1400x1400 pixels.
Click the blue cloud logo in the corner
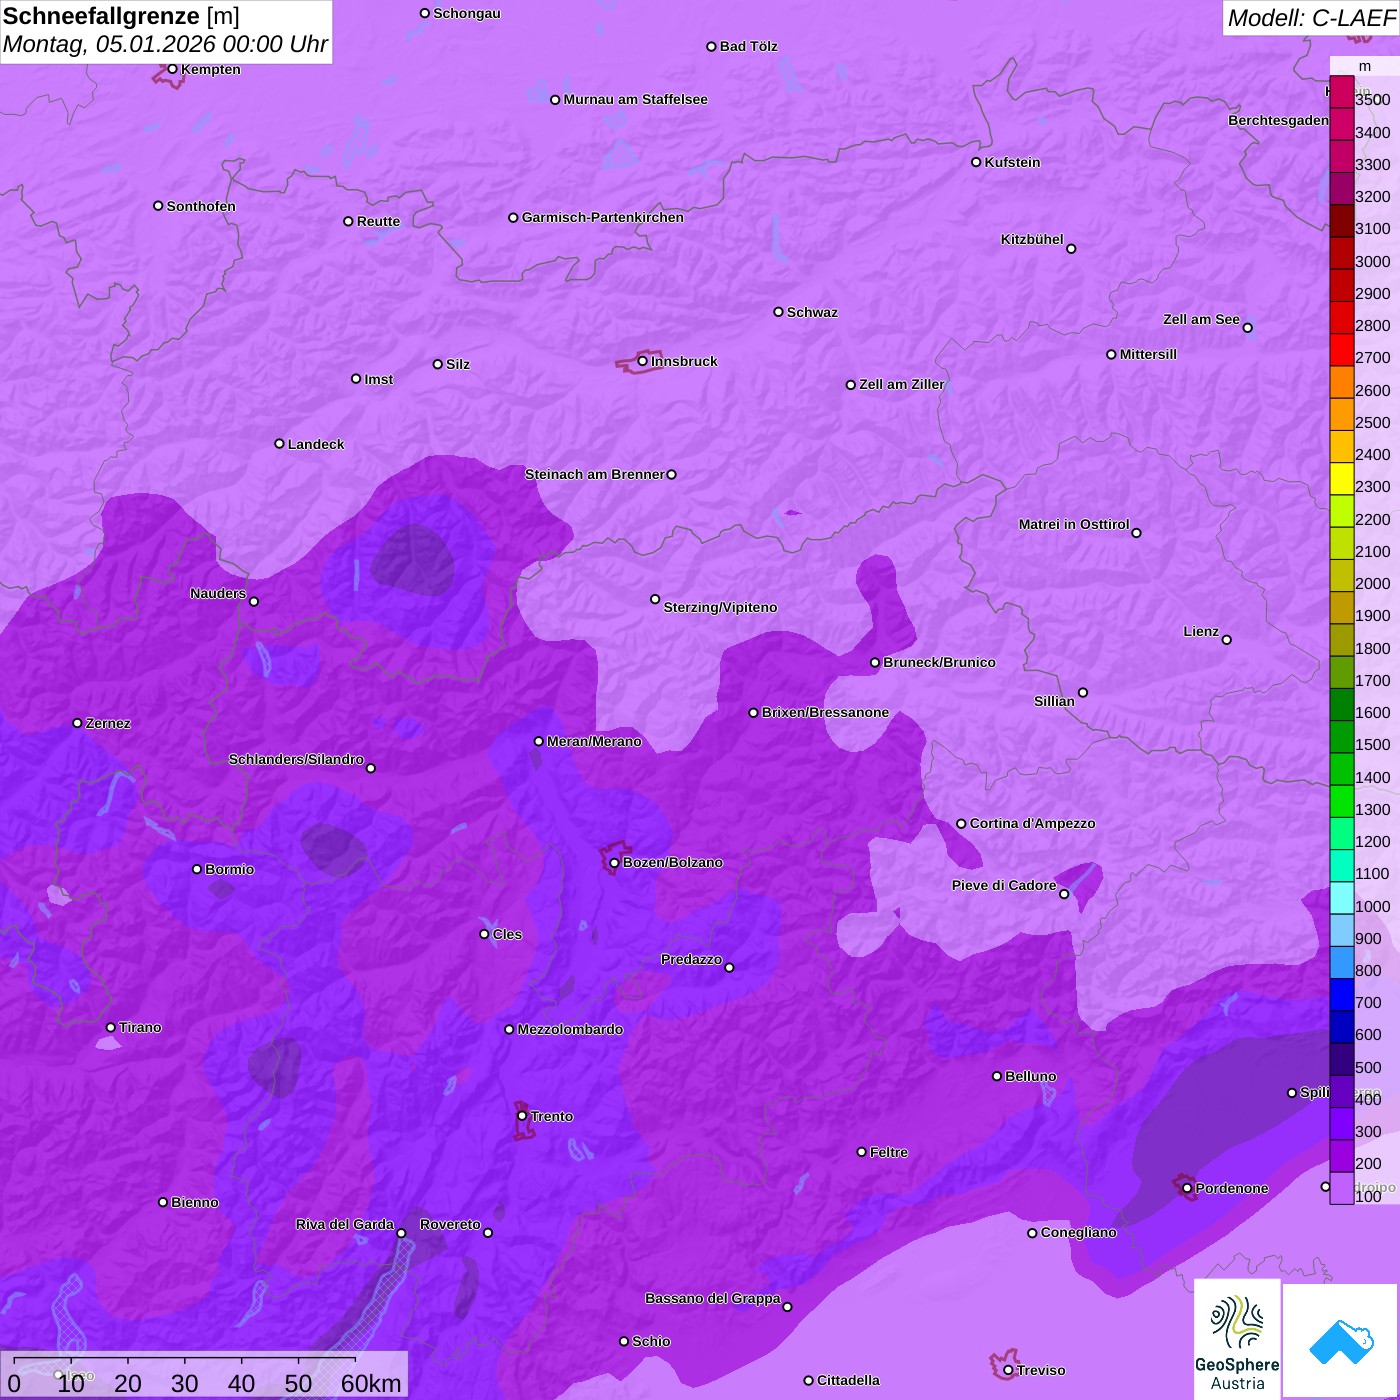click(1340, 1341)
